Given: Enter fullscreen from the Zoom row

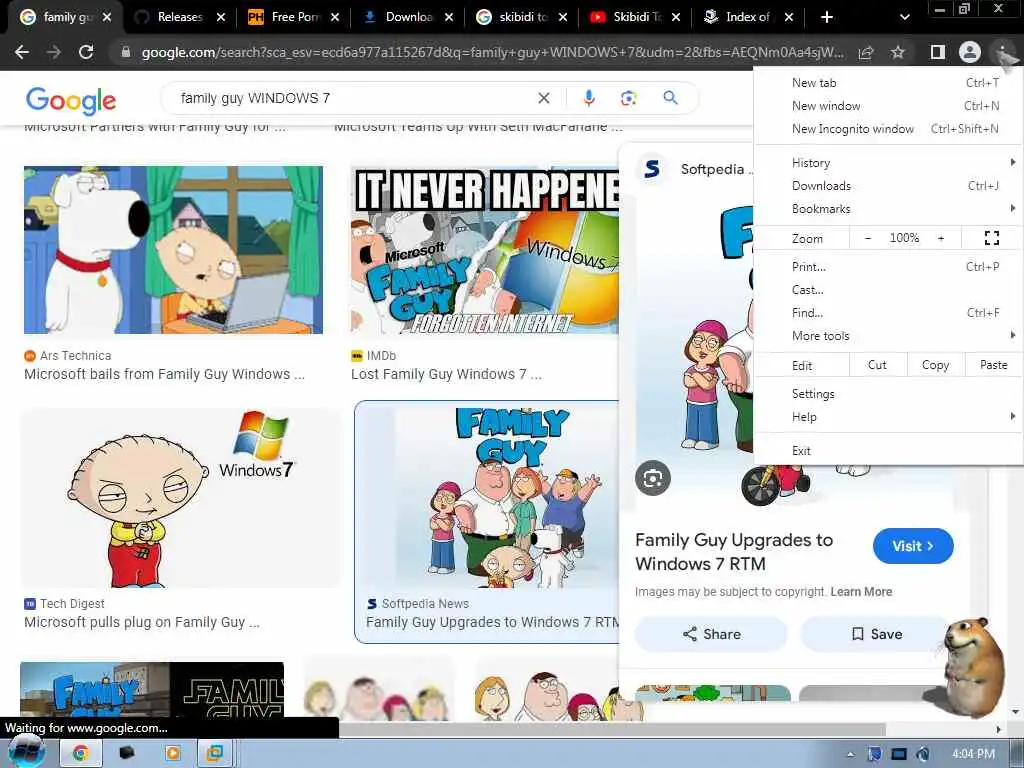Looking at the screenshot, I should coord(991,238).
